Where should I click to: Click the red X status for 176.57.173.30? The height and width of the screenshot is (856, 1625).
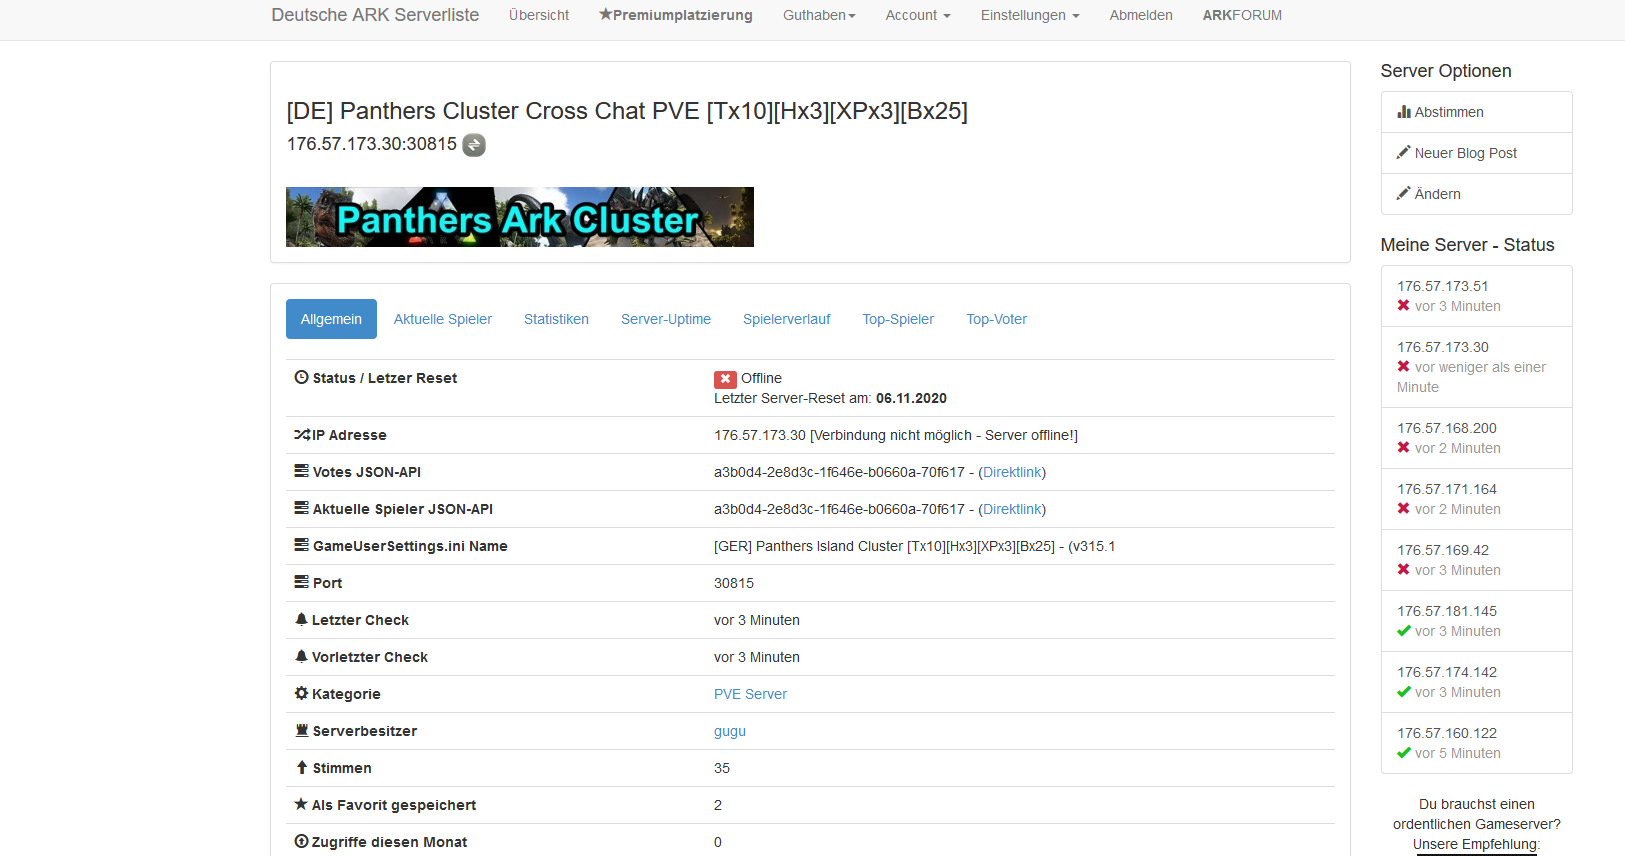1404,367
